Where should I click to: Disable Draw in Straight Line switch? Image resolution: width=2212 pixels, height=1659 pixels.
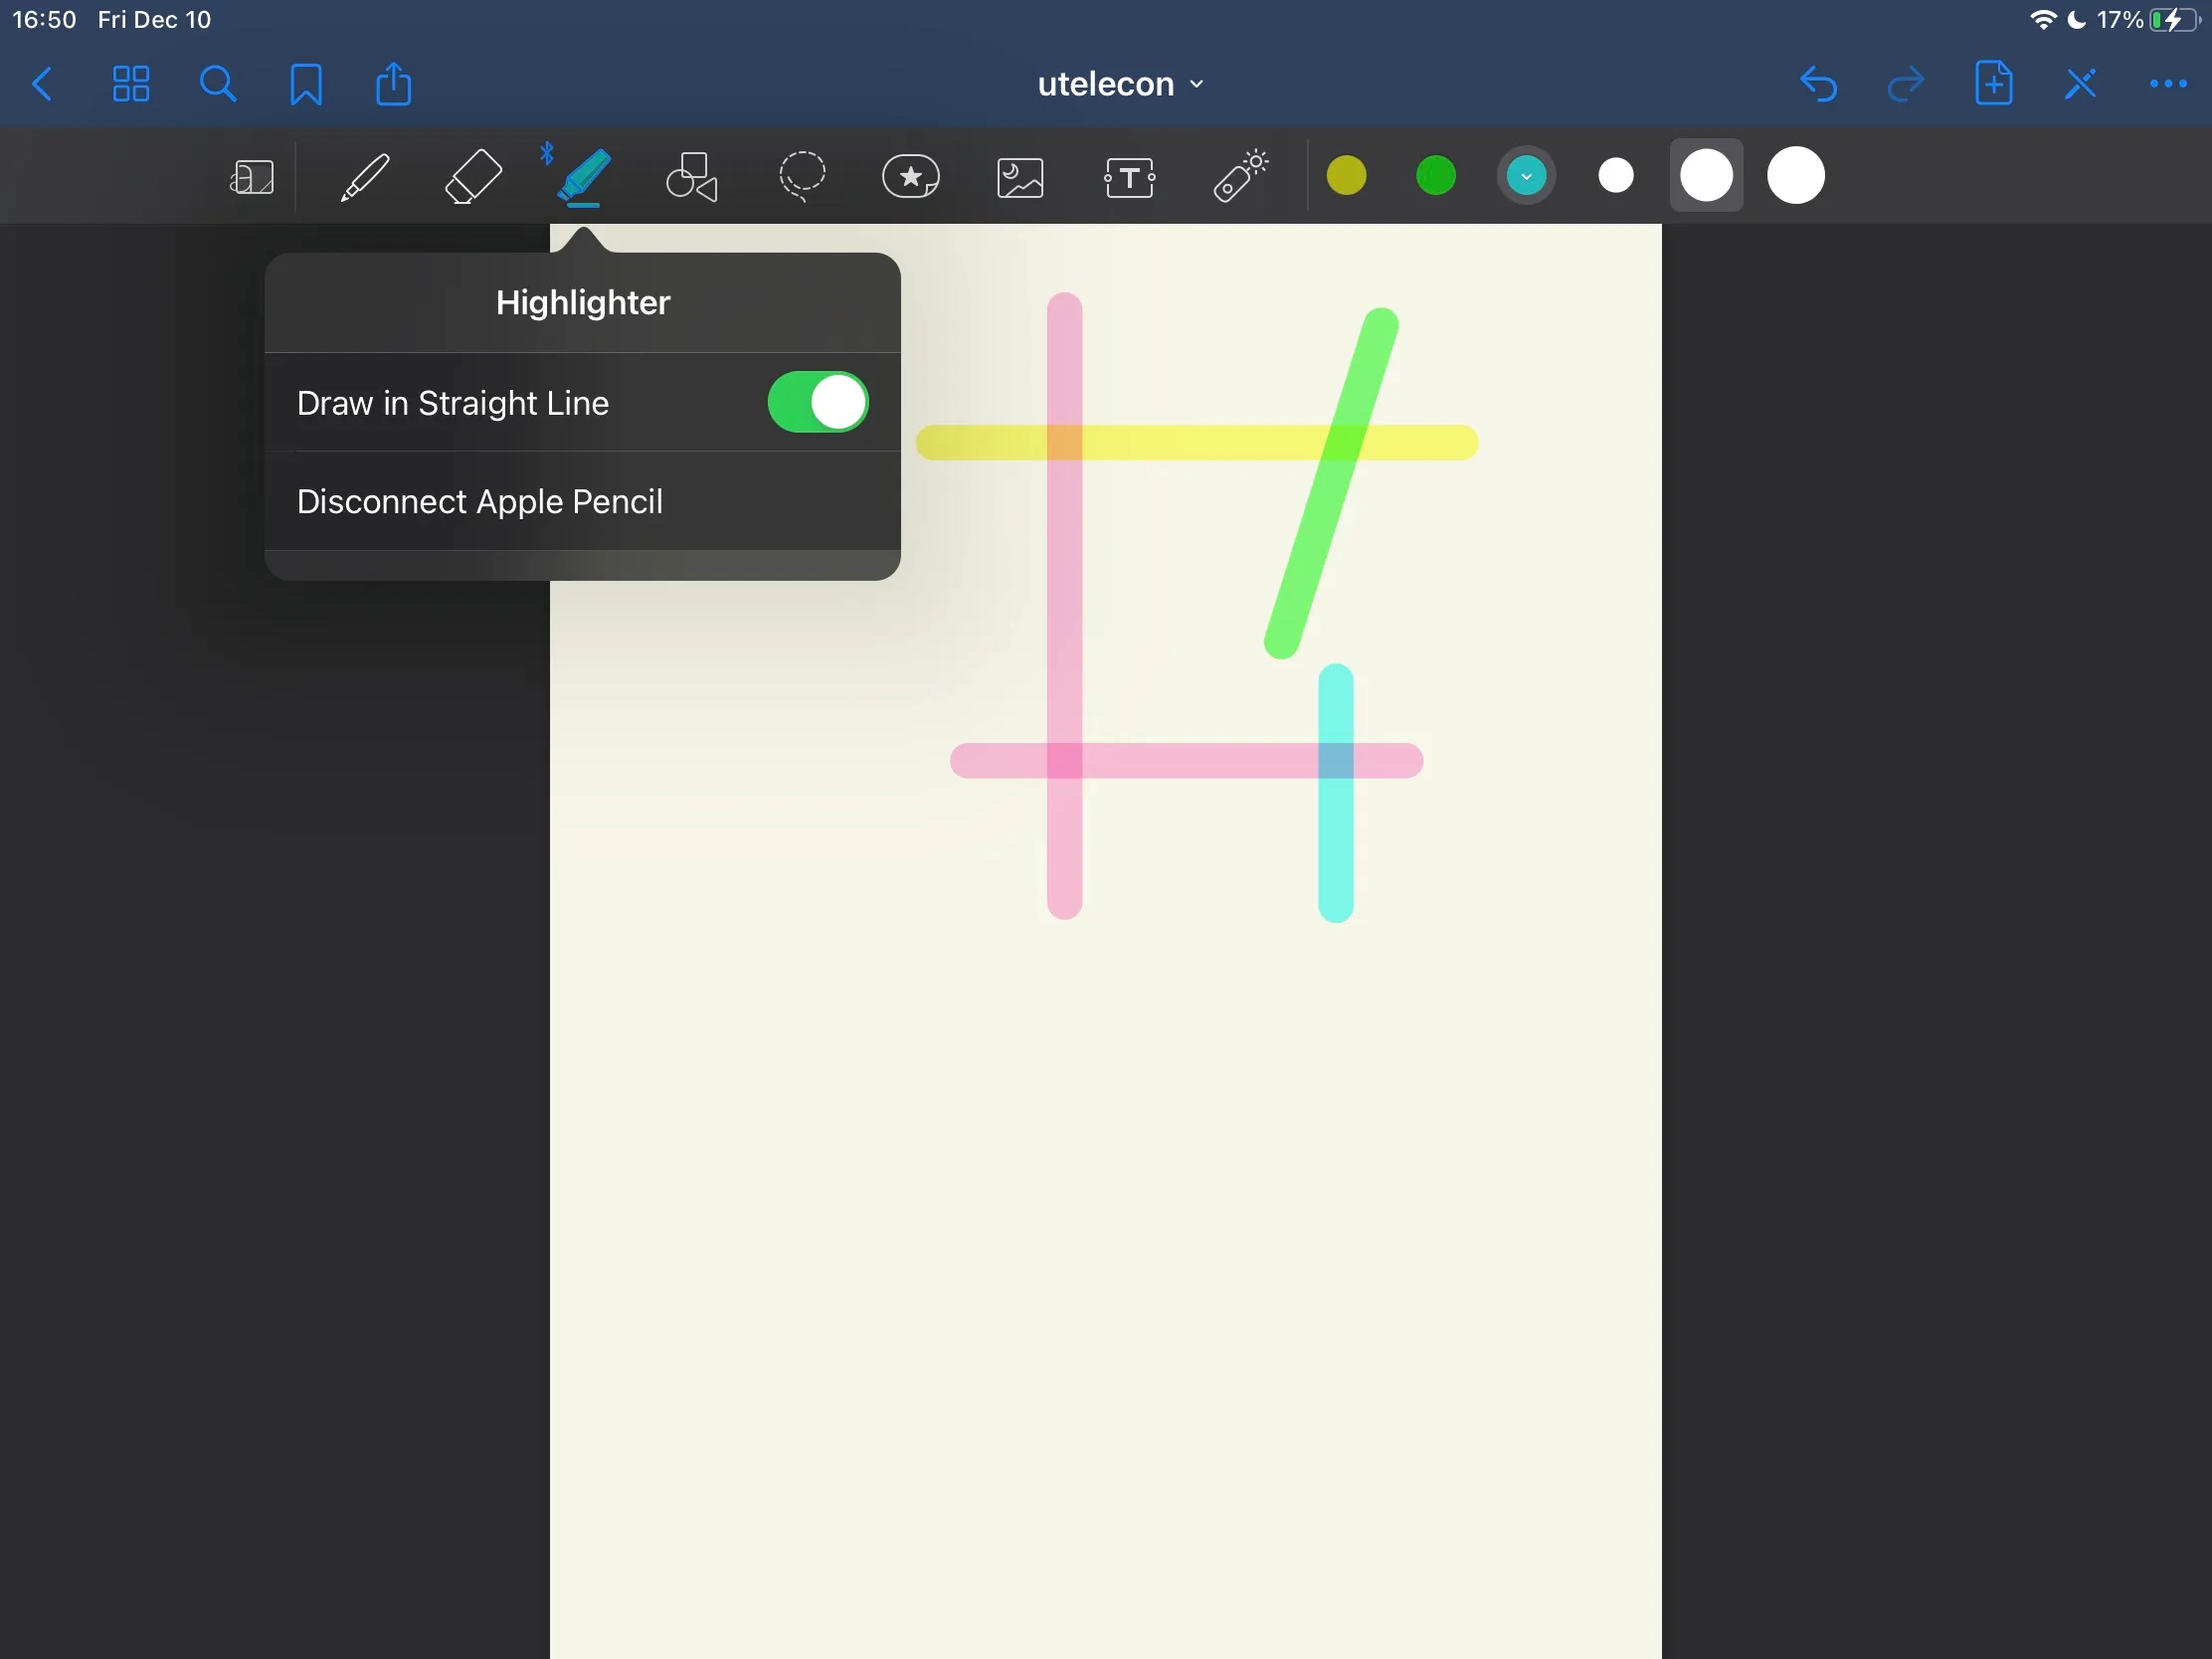click(818, 402)
